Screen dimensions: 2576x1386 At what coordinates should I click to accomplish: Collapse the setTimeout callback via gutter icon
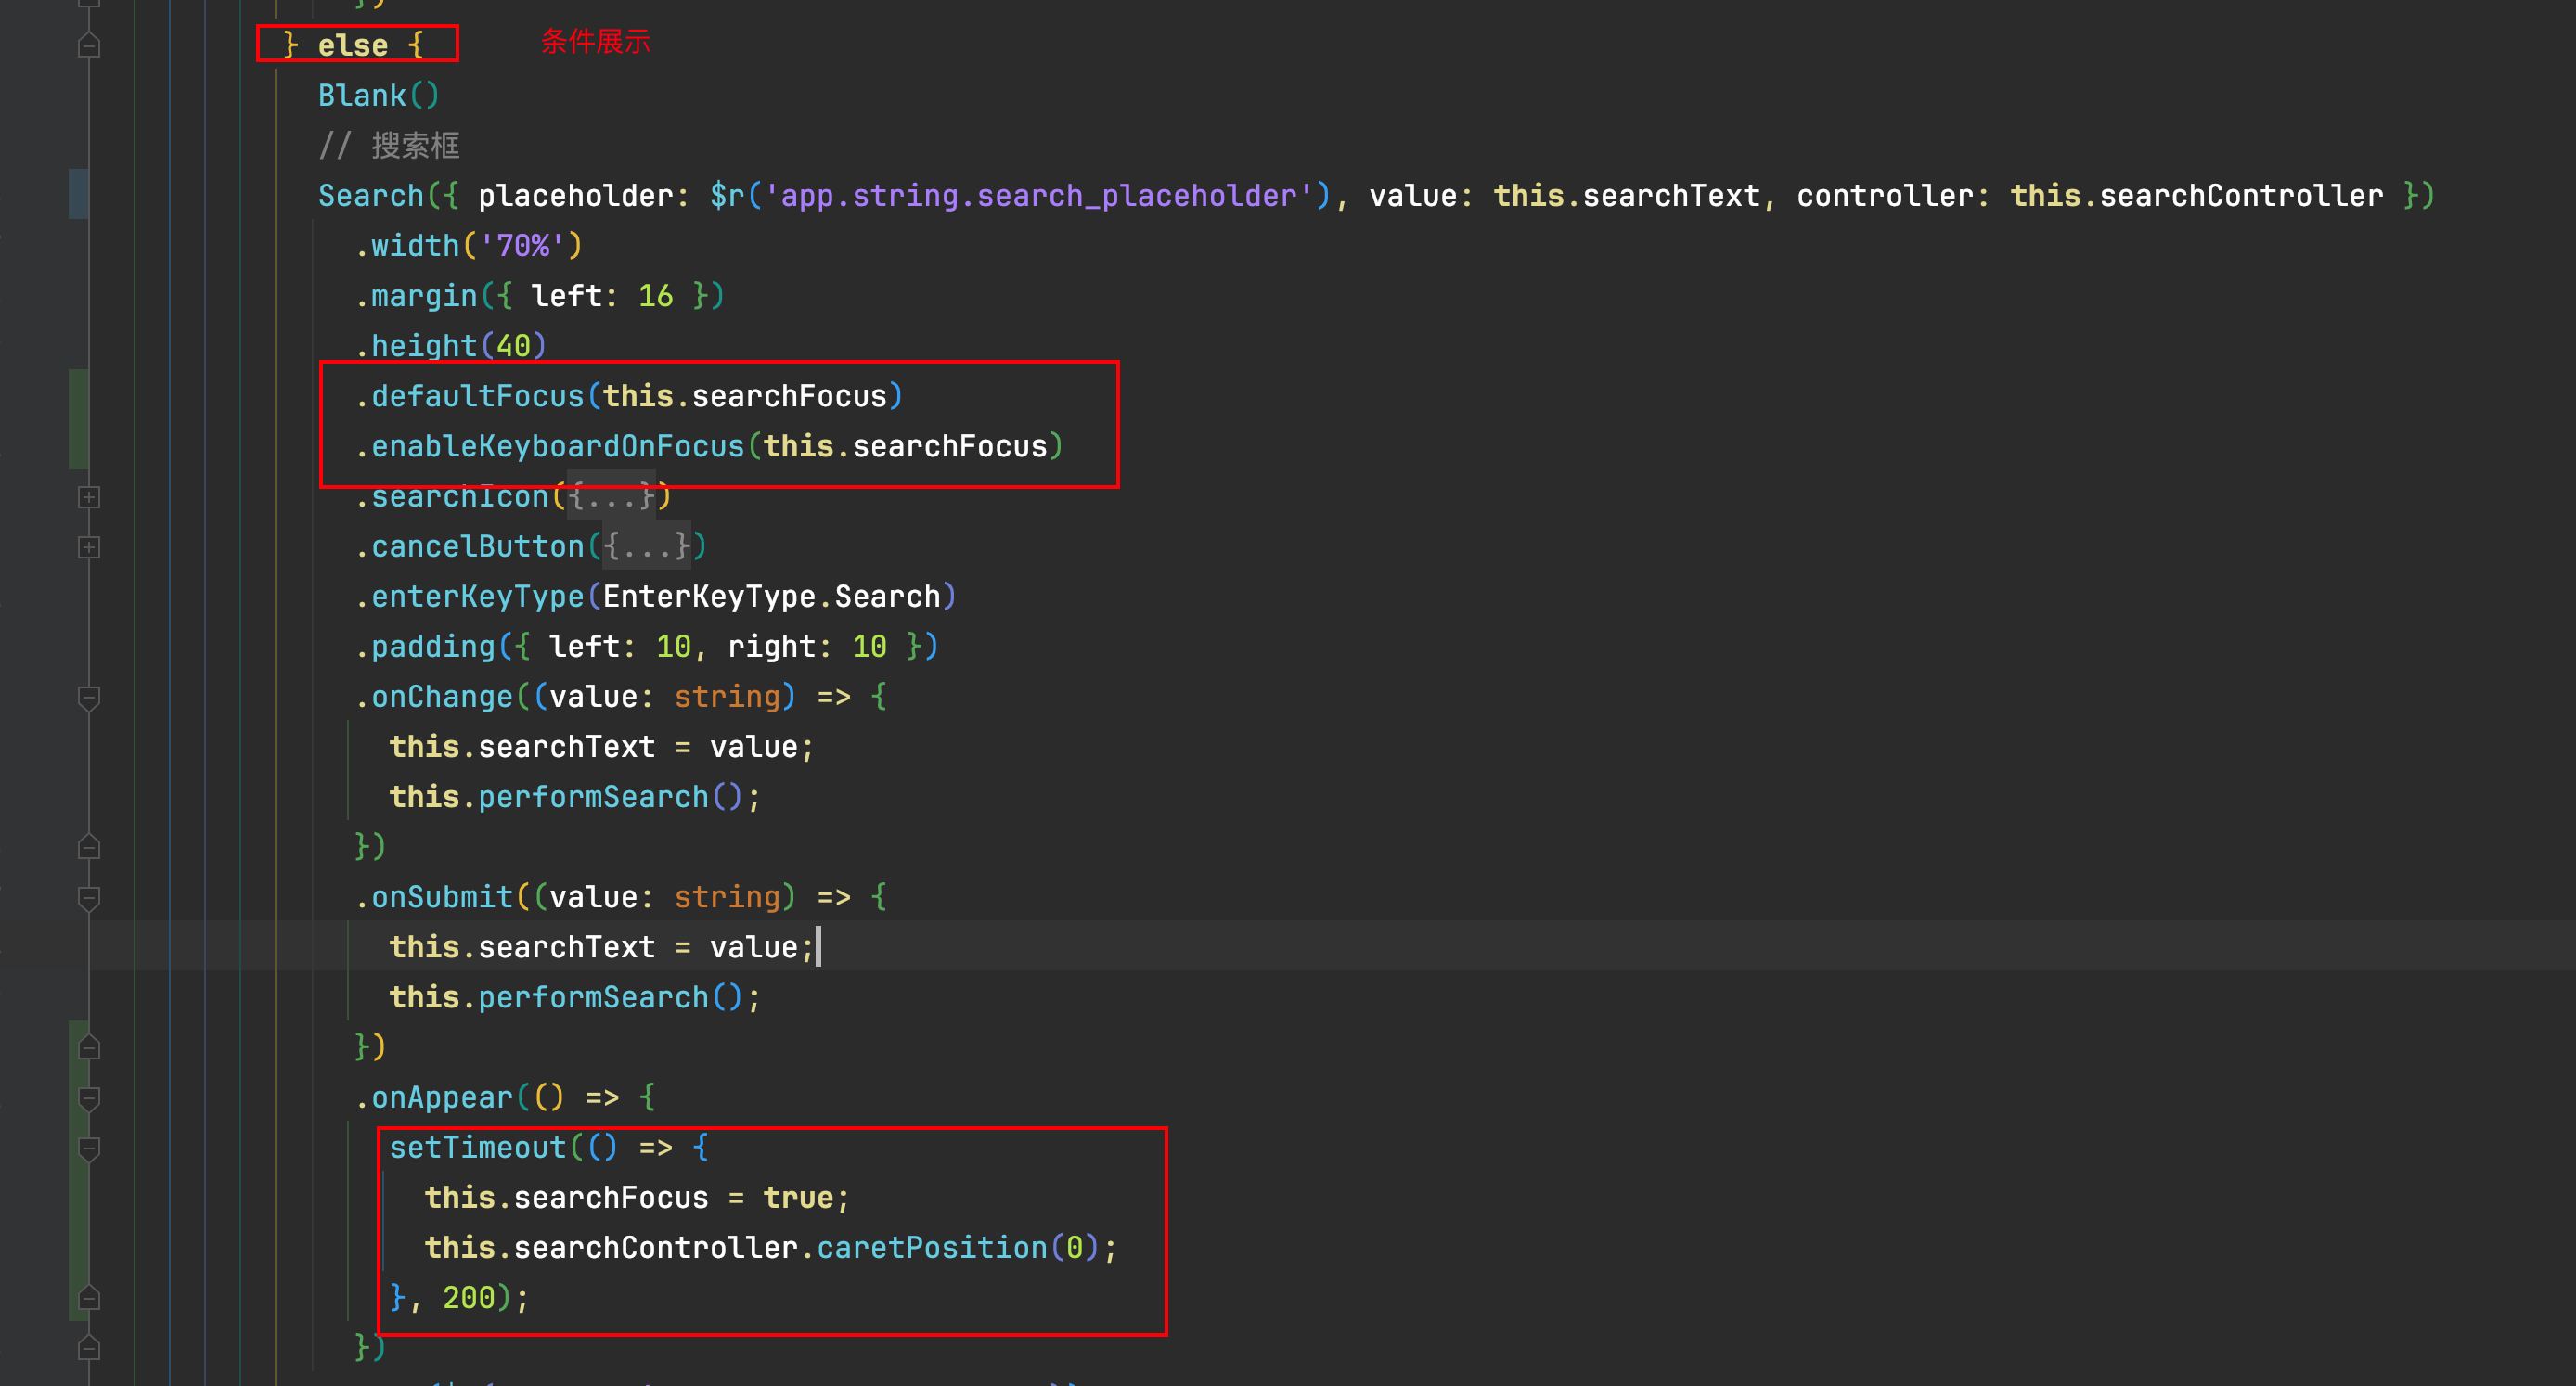(89, 1148)
